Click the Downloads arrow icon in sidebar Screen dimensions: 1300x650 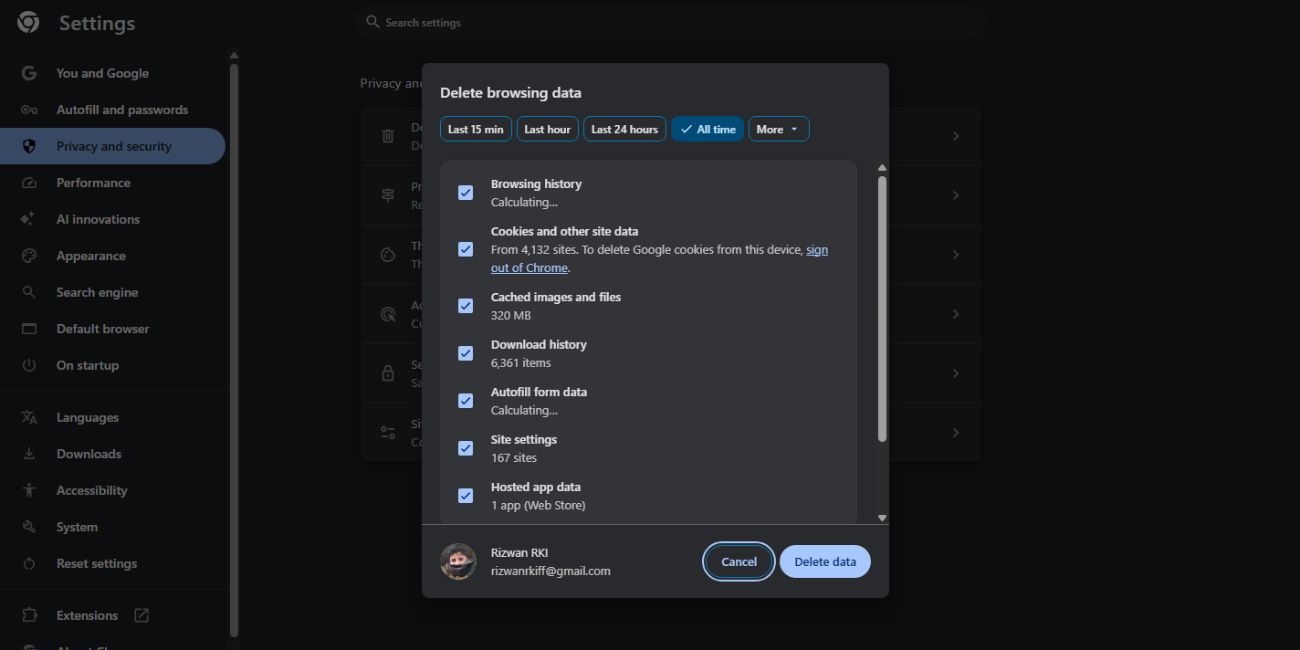(x=29, y=453)
